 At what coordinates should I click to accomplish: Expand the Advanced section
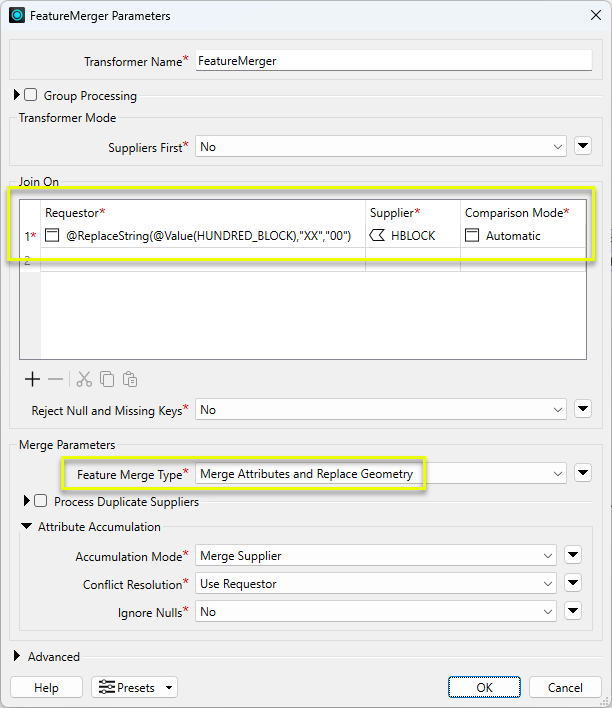pyautogui.click(x=18, y=657)
